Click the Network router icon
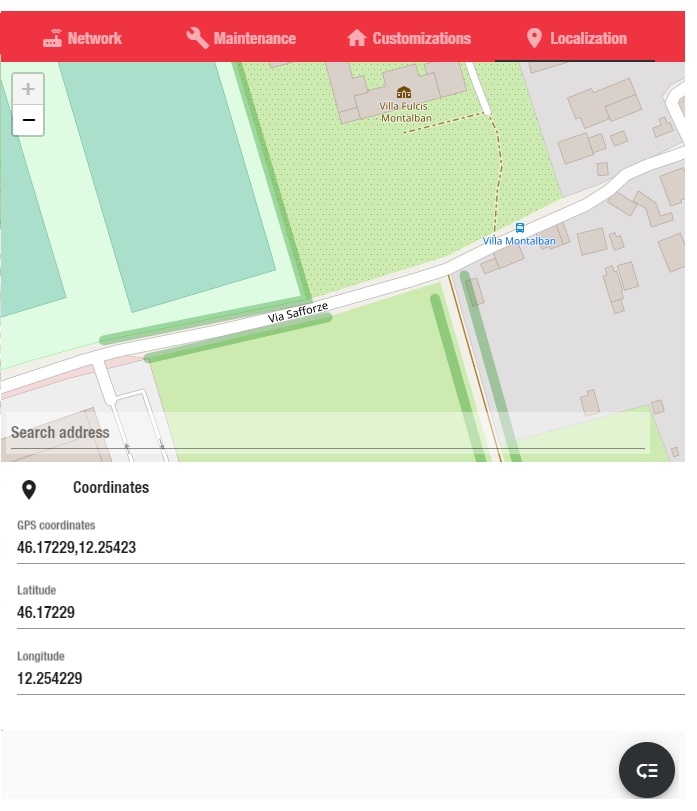 [52, 38]
